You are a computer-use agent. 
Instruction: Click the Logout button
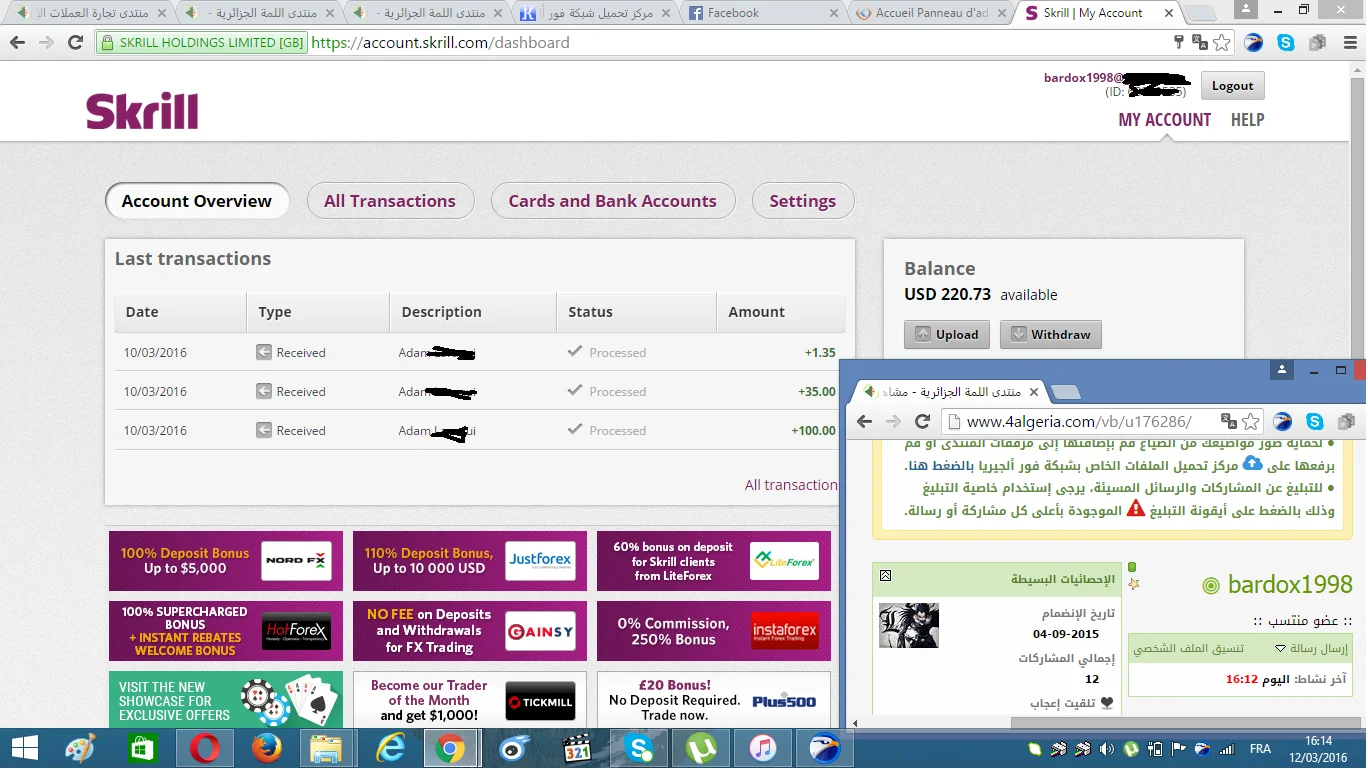tap(1233, 86)
